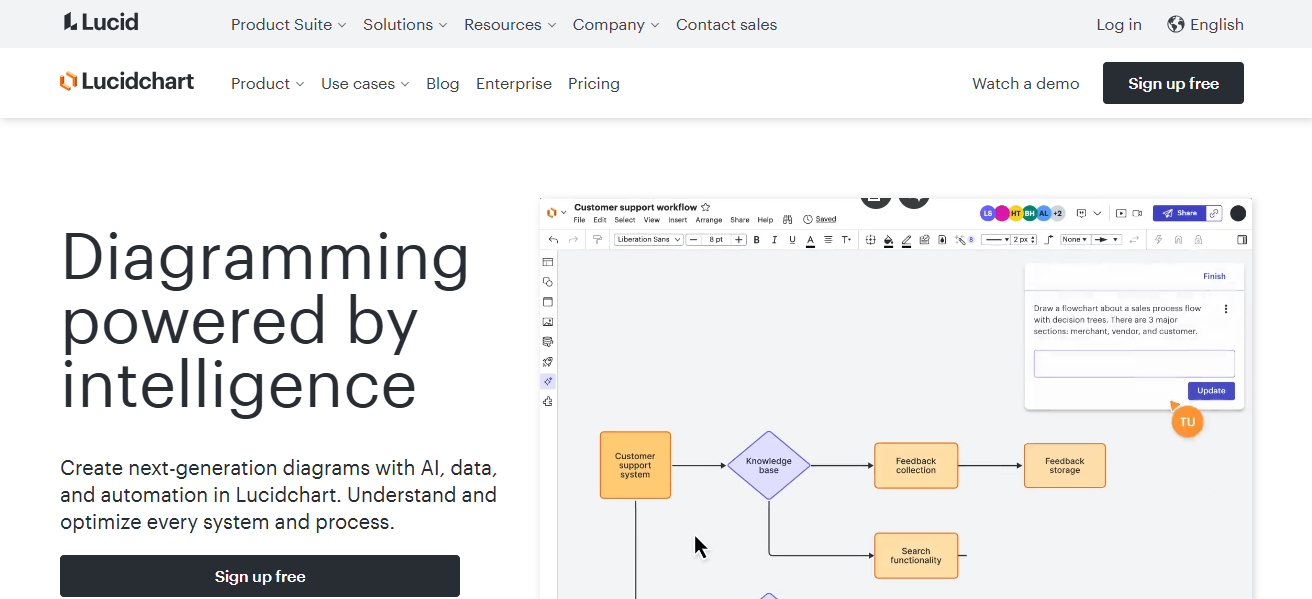Viewport: 1312px width, 599px height.
Task: Open the text color picker
Action: (x=810, y=240)
